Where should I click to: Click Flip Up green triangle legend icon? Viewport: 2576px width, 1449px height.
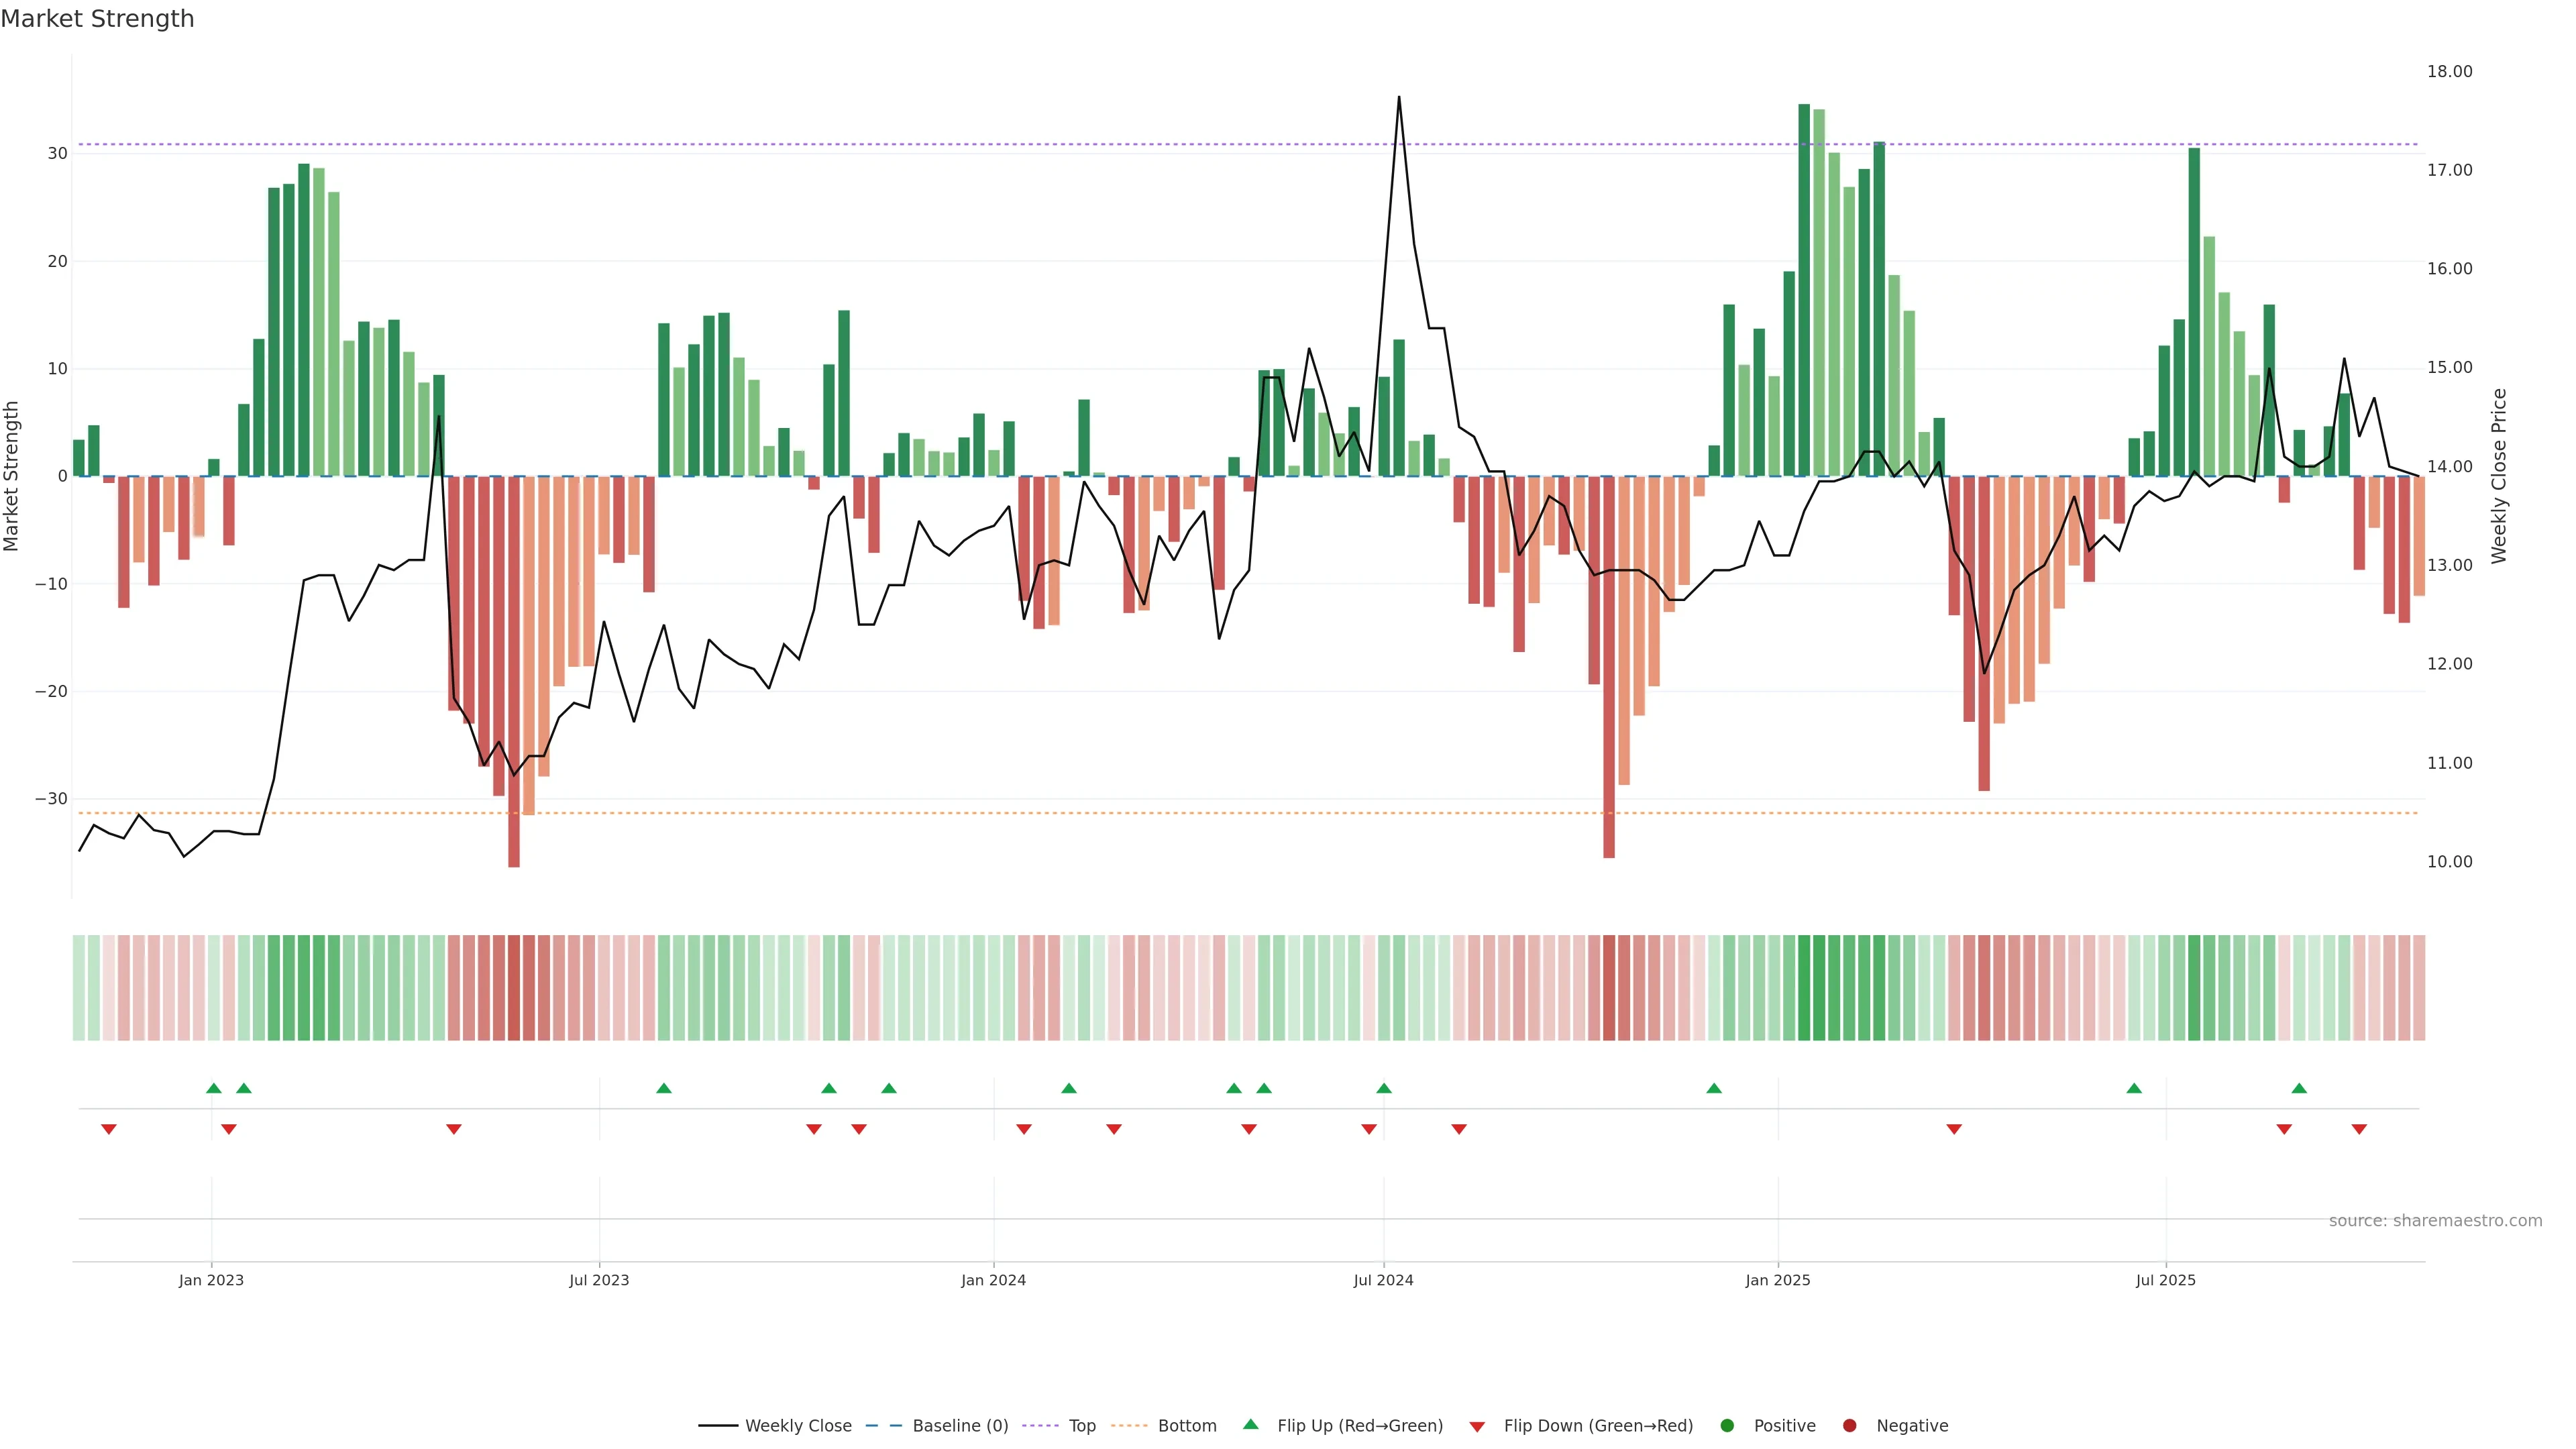click(x=1250, y=1425)
